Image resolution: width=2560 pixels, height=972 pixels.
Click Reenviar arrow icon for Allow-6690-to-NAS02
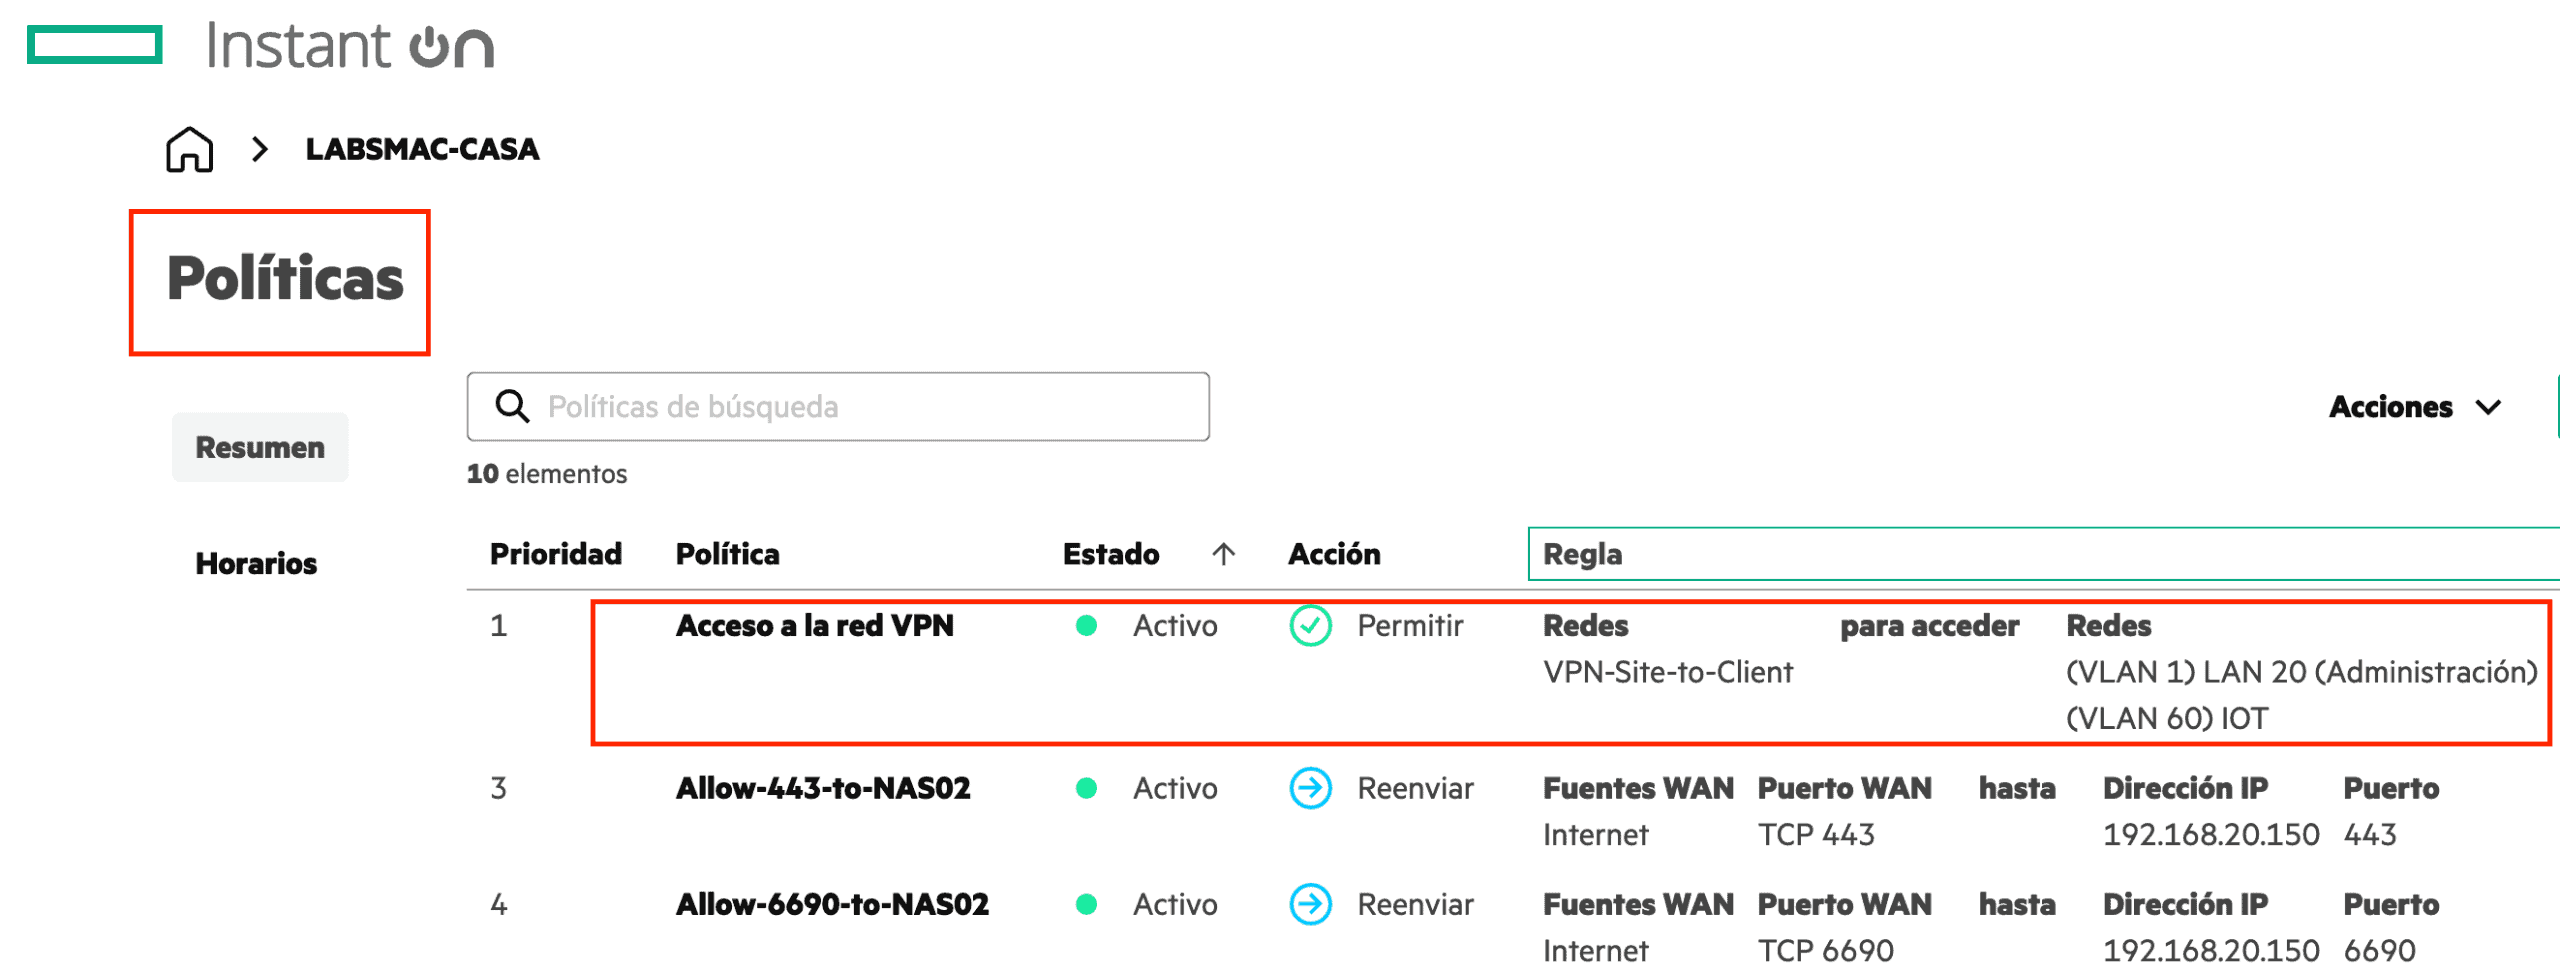coord(1310,904)
